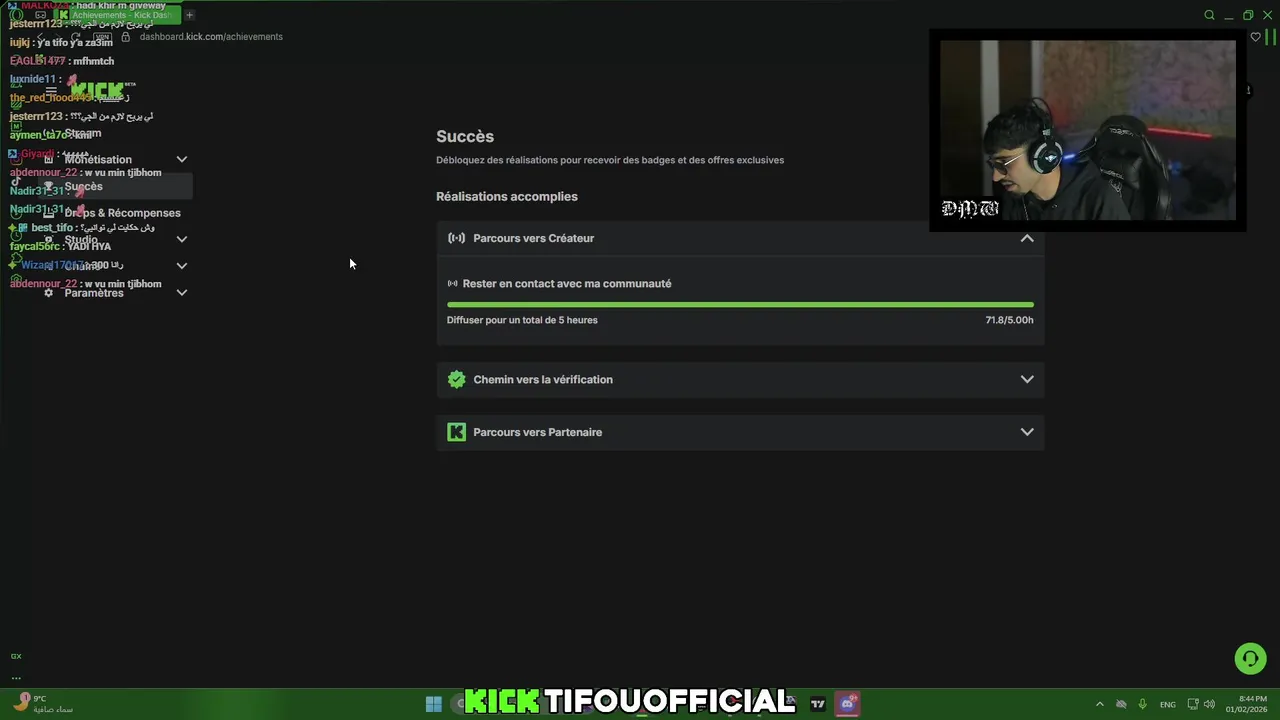This screenshot has width=1280, height=720.
Task: Click the 71.8/5.00h progress value
Action: tap(1009, 320)
